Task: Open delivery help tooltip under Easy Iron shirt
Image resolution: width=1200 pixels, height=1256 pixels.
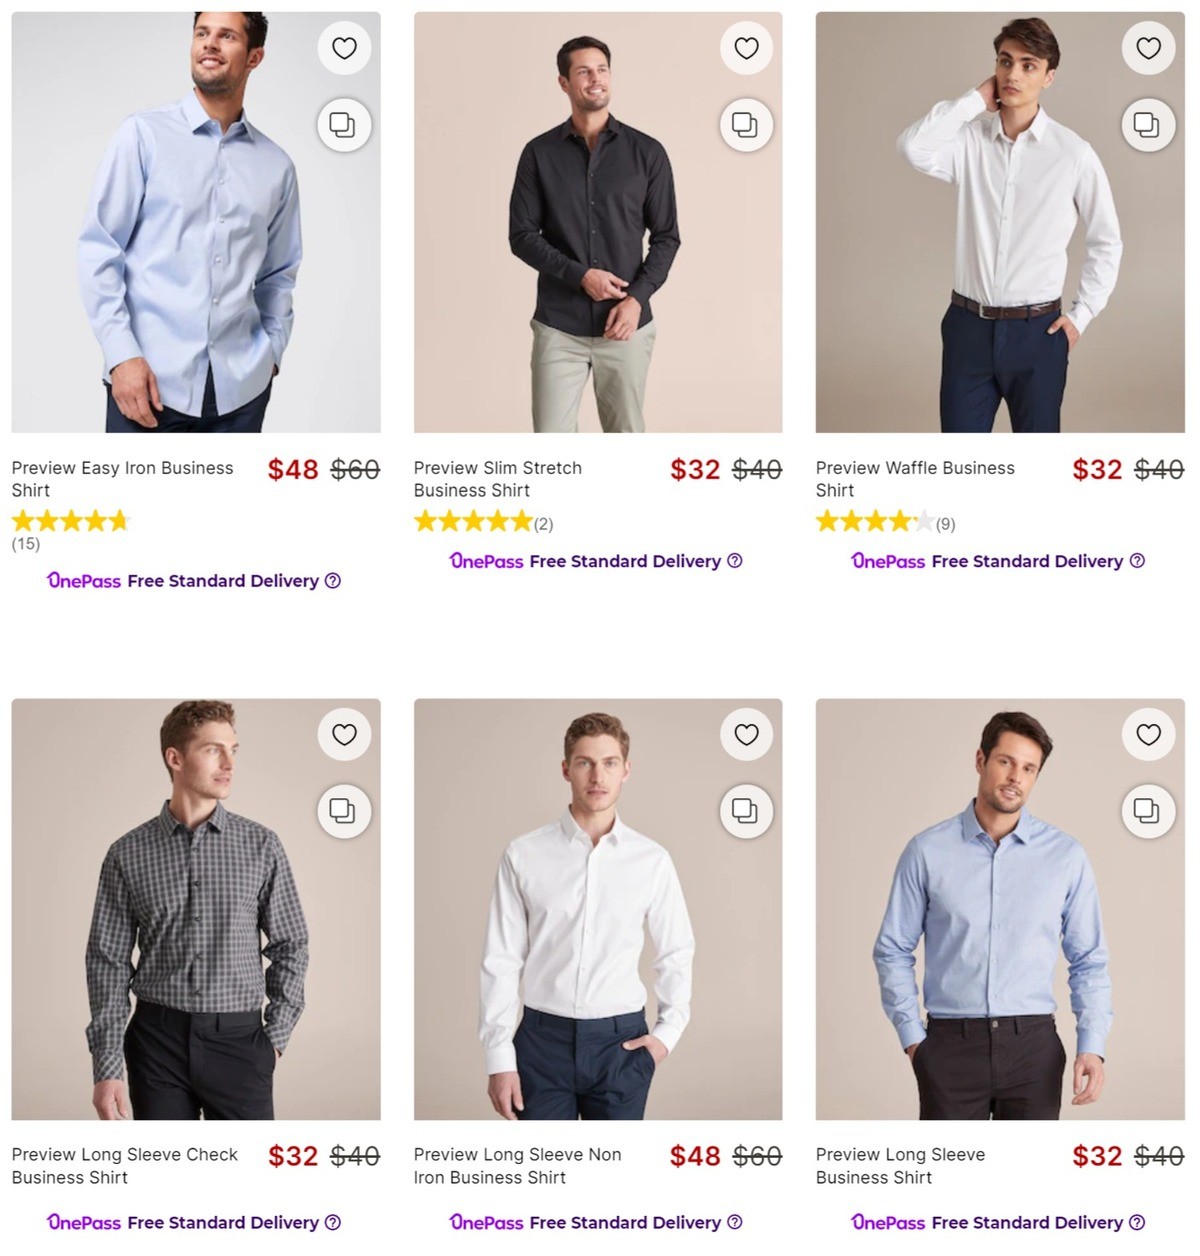Action: tap(333, 581)
